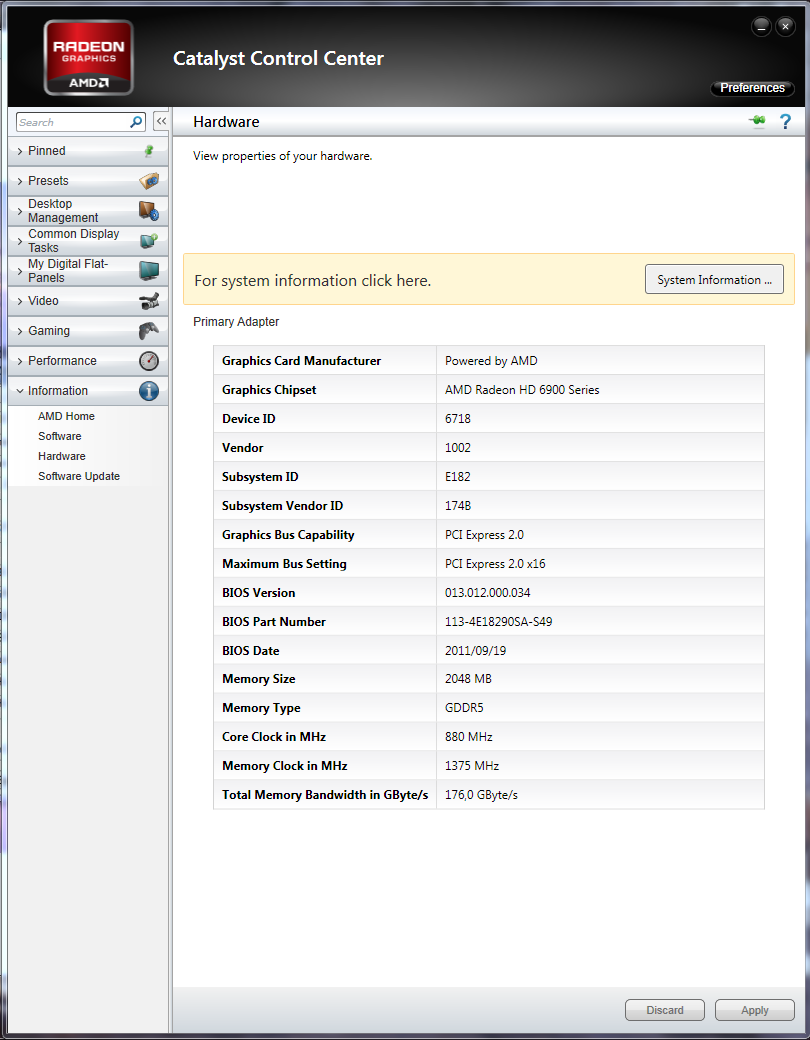Viewport: 810px width, 1040px height.
Task: Click the 'Primary Adapter' heading
Action: (236, 322)
